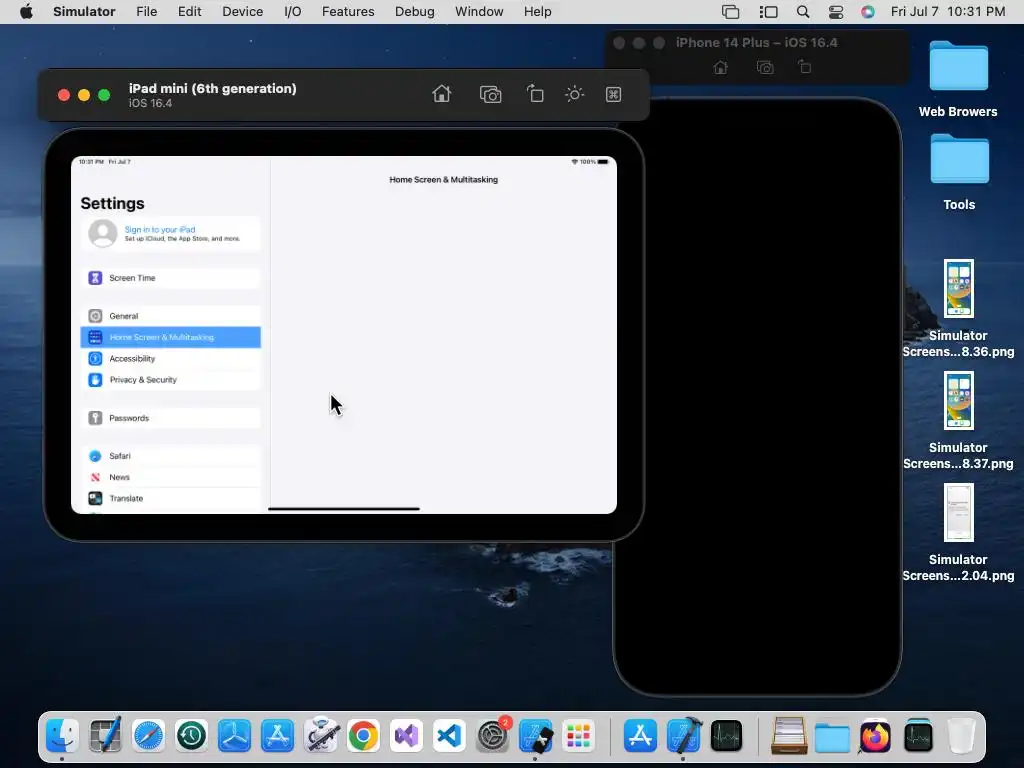Take a screenshot of the iPad mini simulator

(490, 94)
